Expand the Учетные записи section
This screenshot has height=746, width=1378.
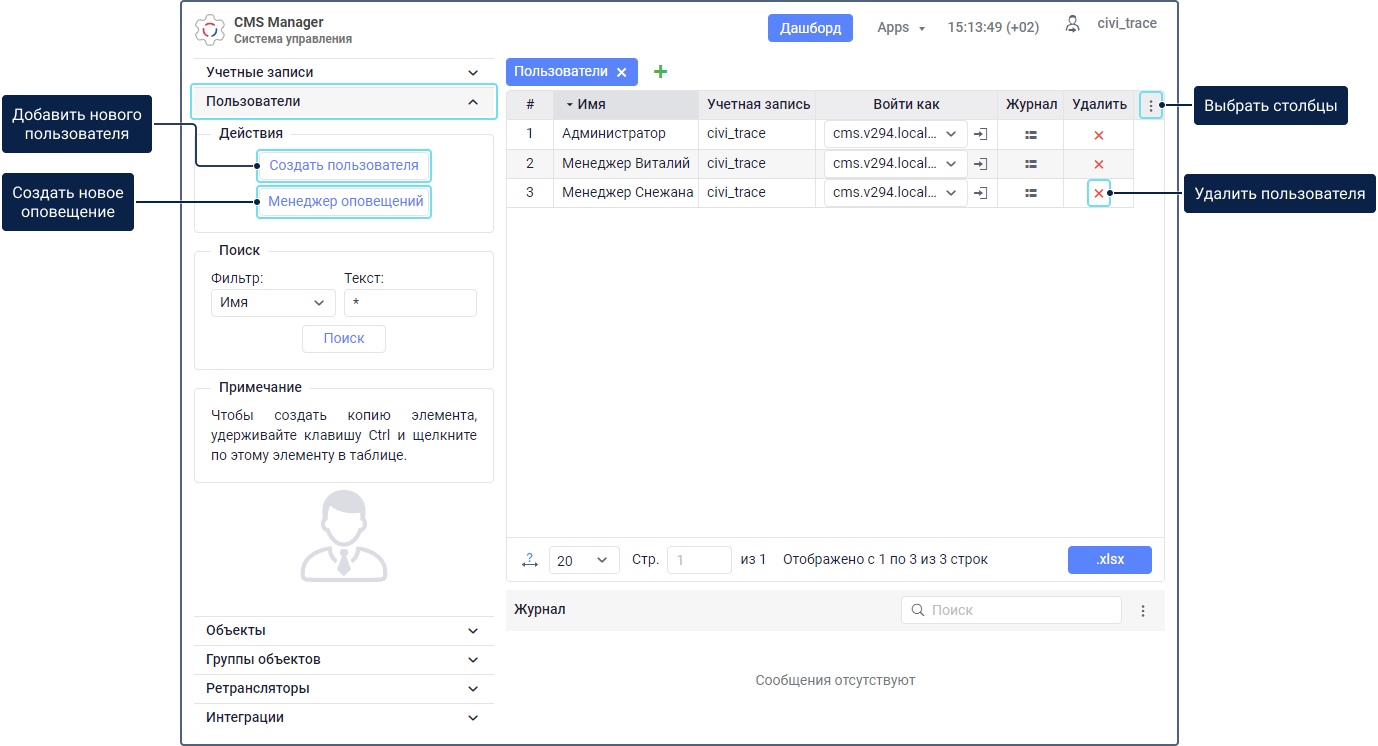(x=343, y=73)
